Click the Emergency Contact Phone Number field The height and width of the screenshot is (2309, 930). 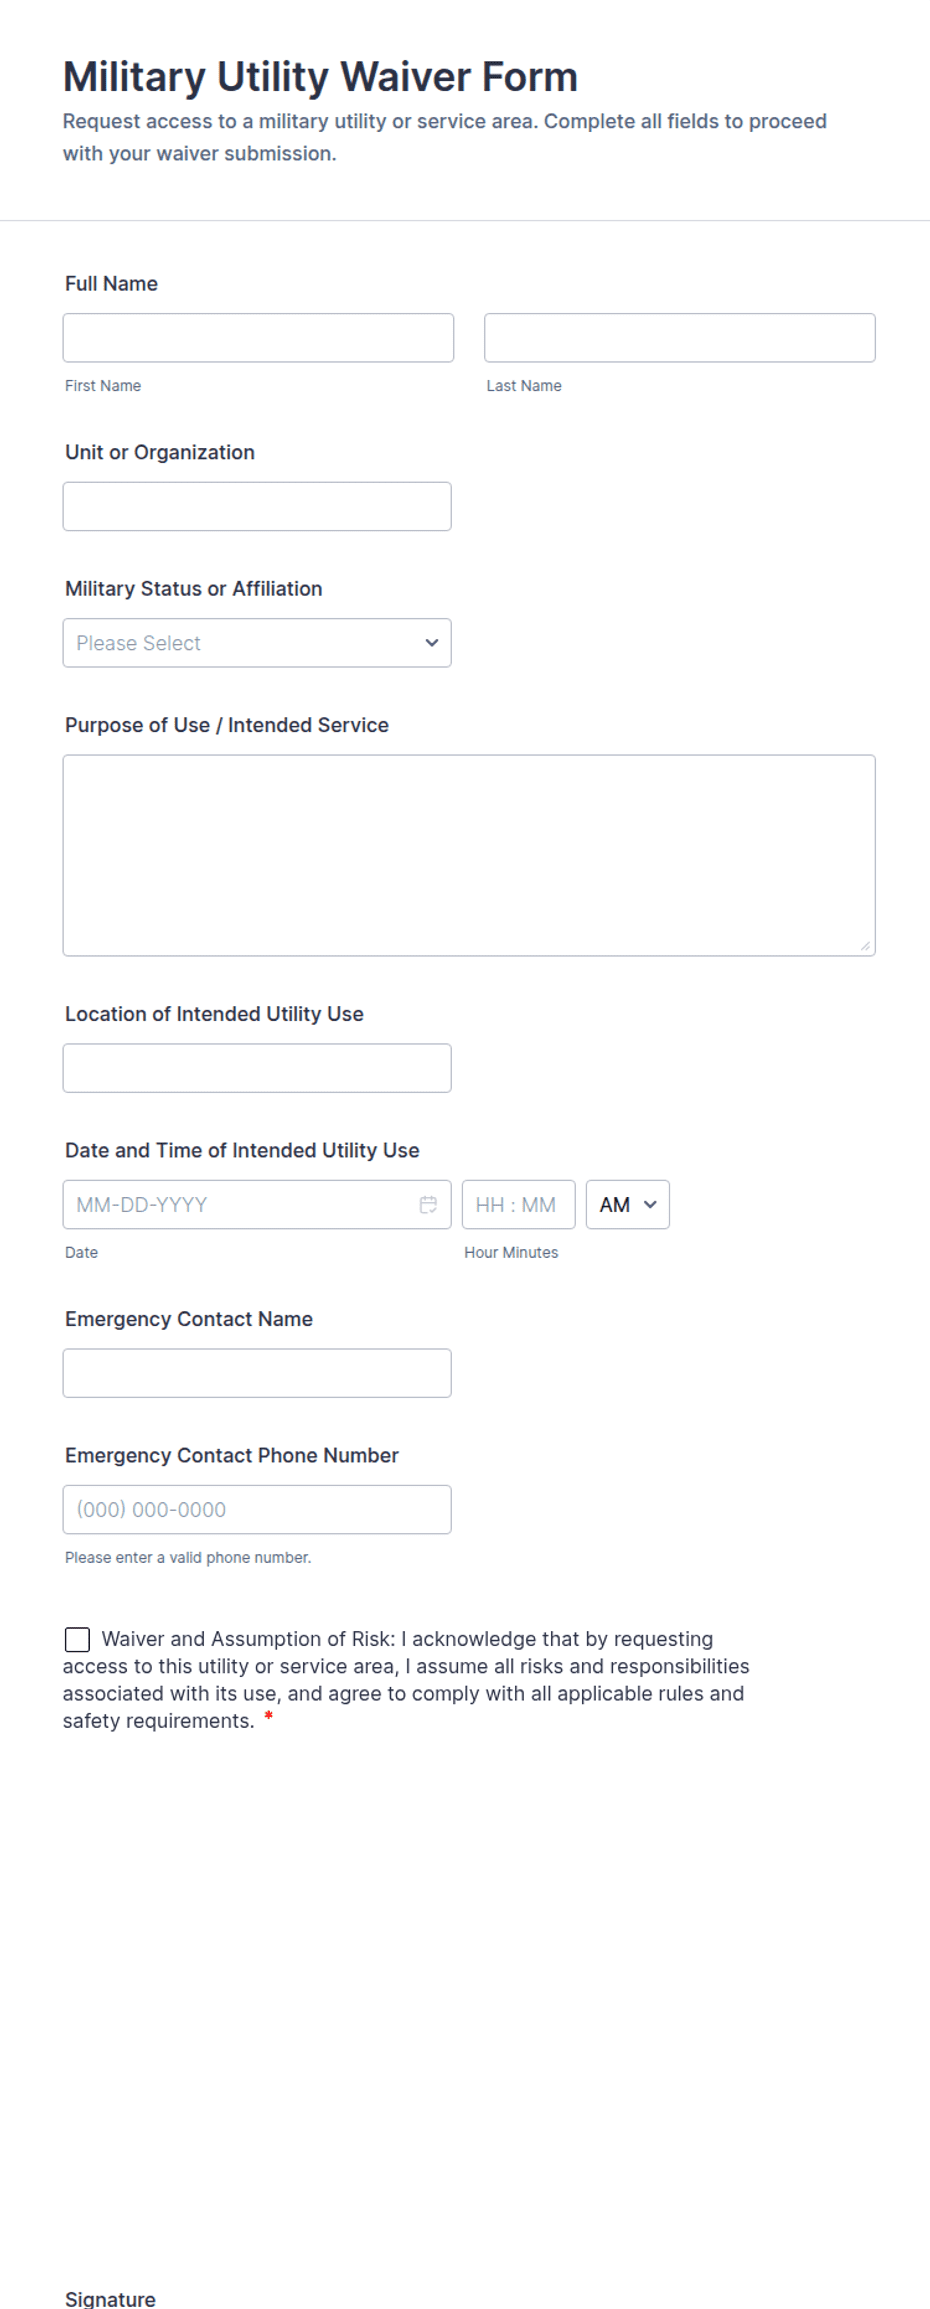[257, 1509]
